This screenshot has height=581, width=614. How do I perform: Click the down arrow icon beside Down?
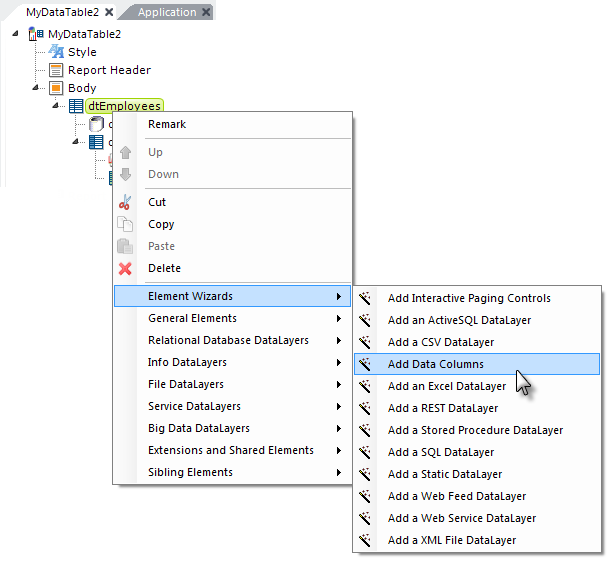(x=125, y=174)
